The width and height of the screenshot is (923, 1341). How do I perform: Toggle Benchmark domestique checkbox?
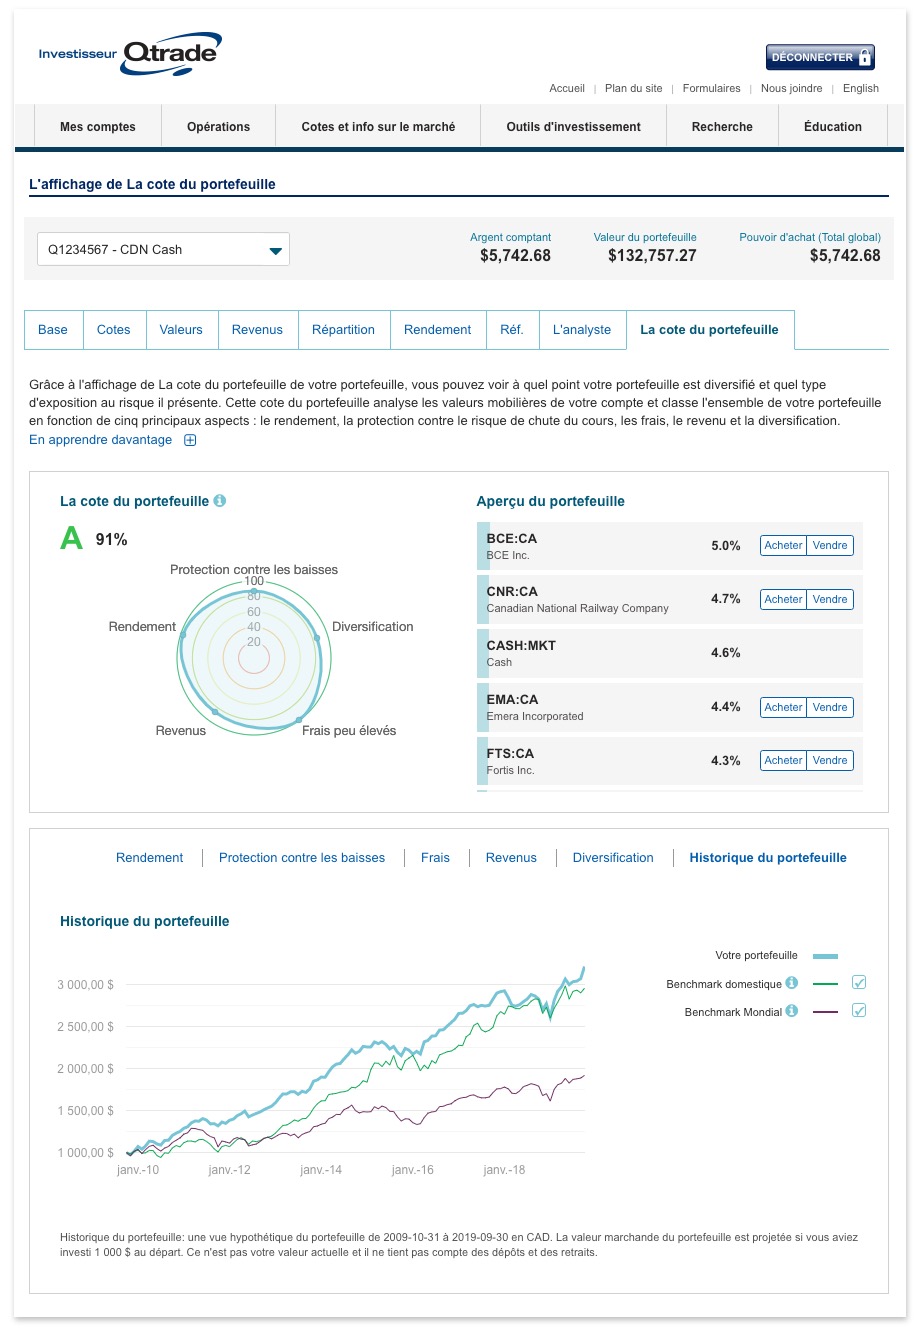pyautogui.click(x=859, y=983)
